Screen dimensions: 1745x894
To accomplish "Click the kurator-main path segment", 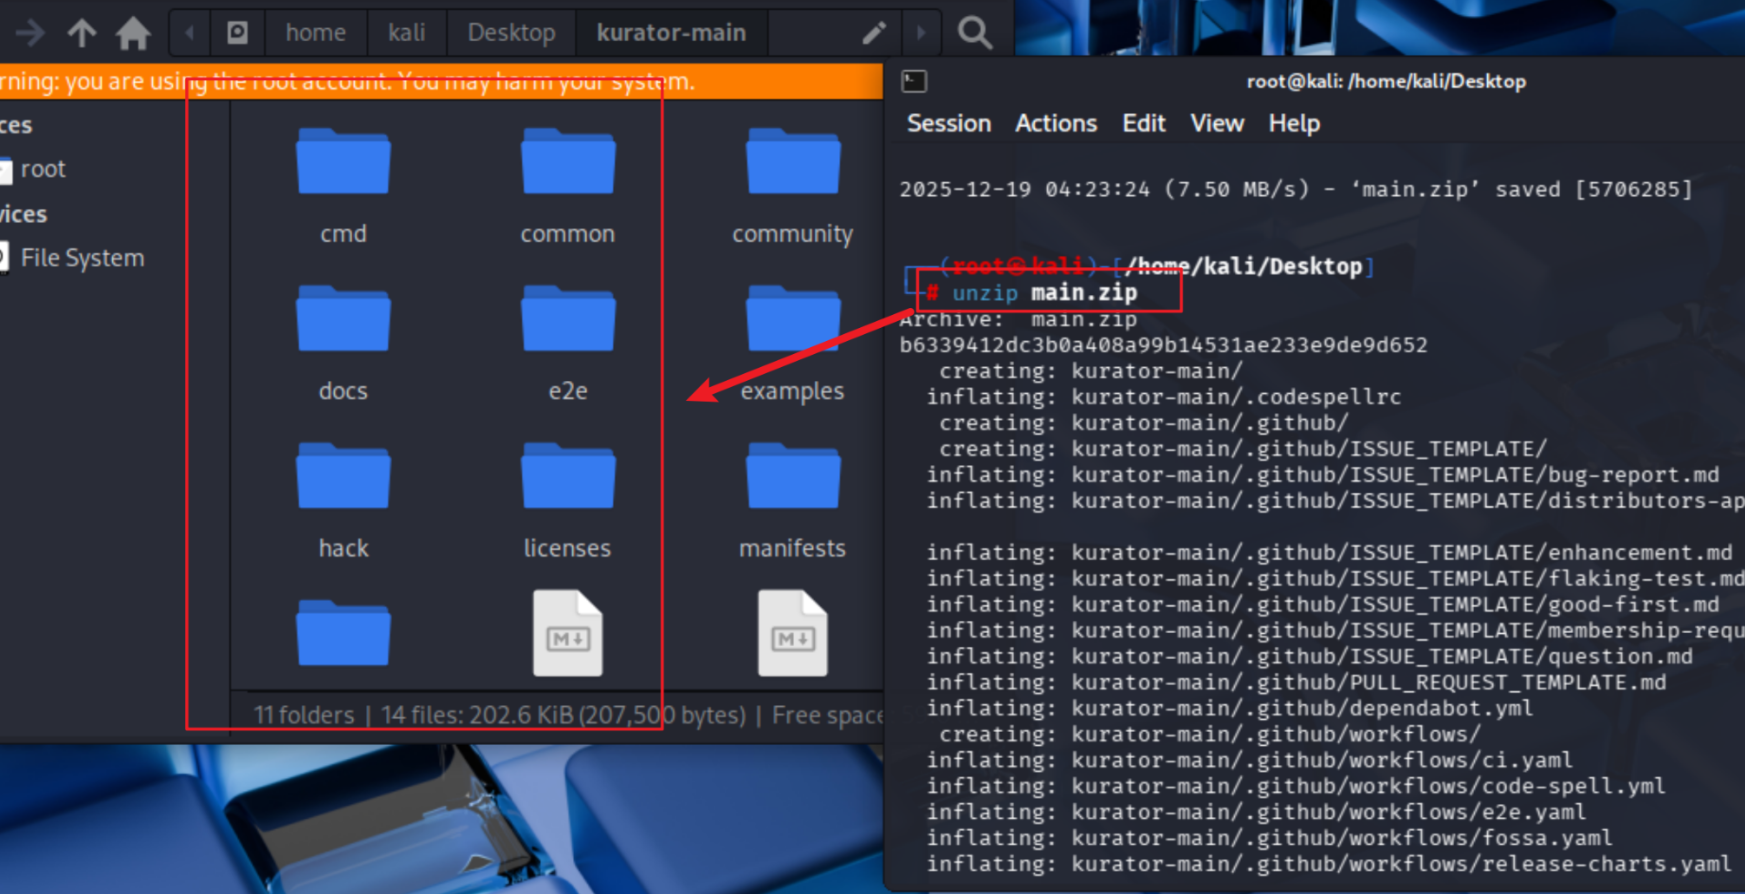I will tap(671, 33).
